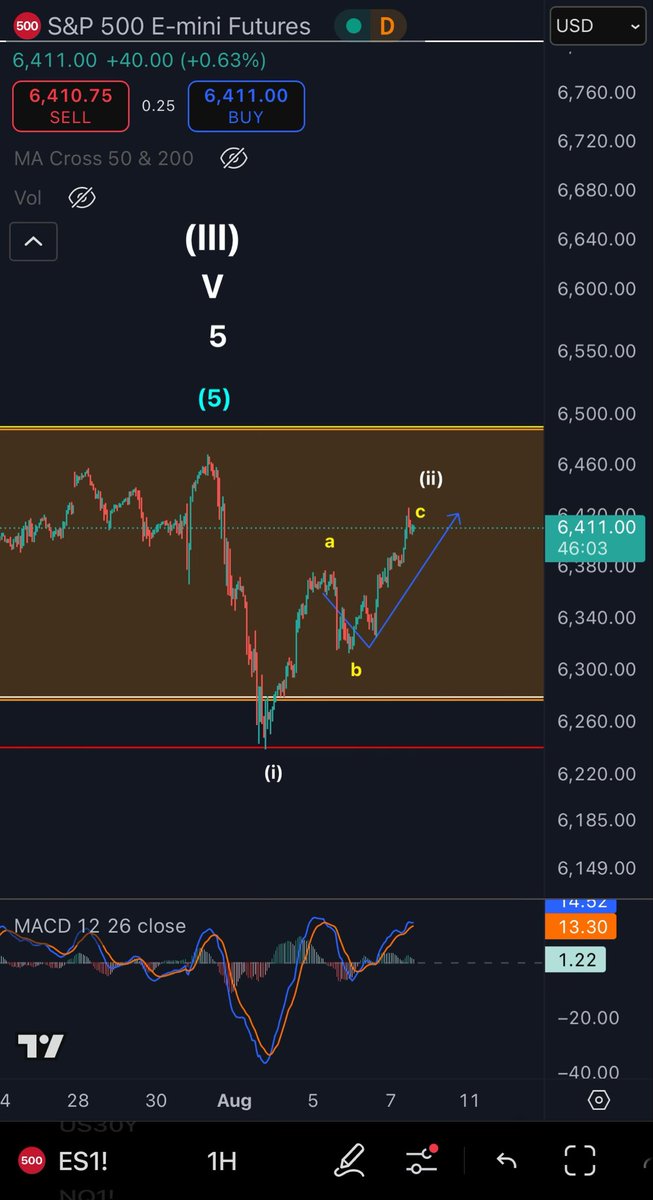The image size is (653, 1200).
Task: Click the price scale settings hexagon icon
Action: click(x=598, y=1101)
